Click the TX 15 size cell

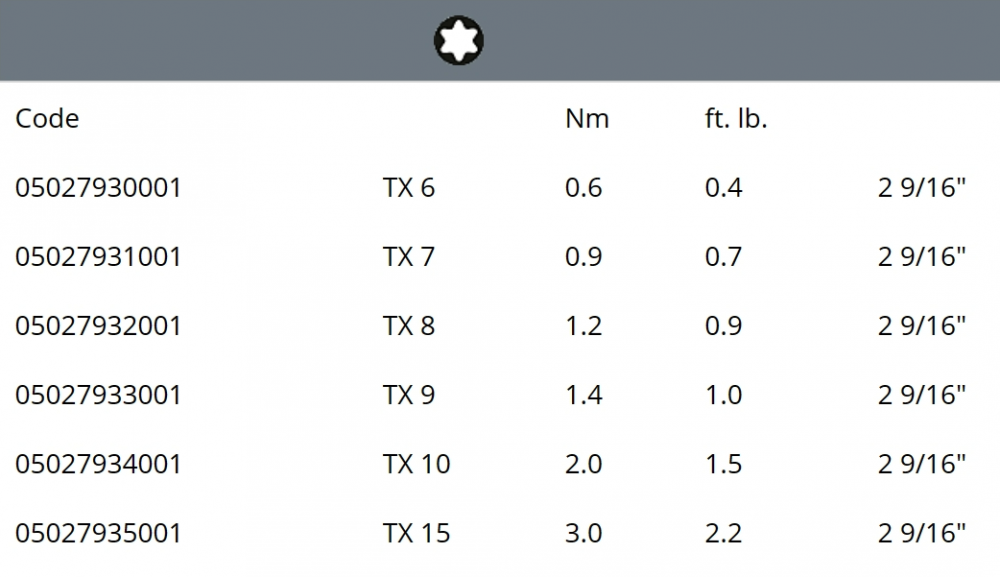point(416,533)
